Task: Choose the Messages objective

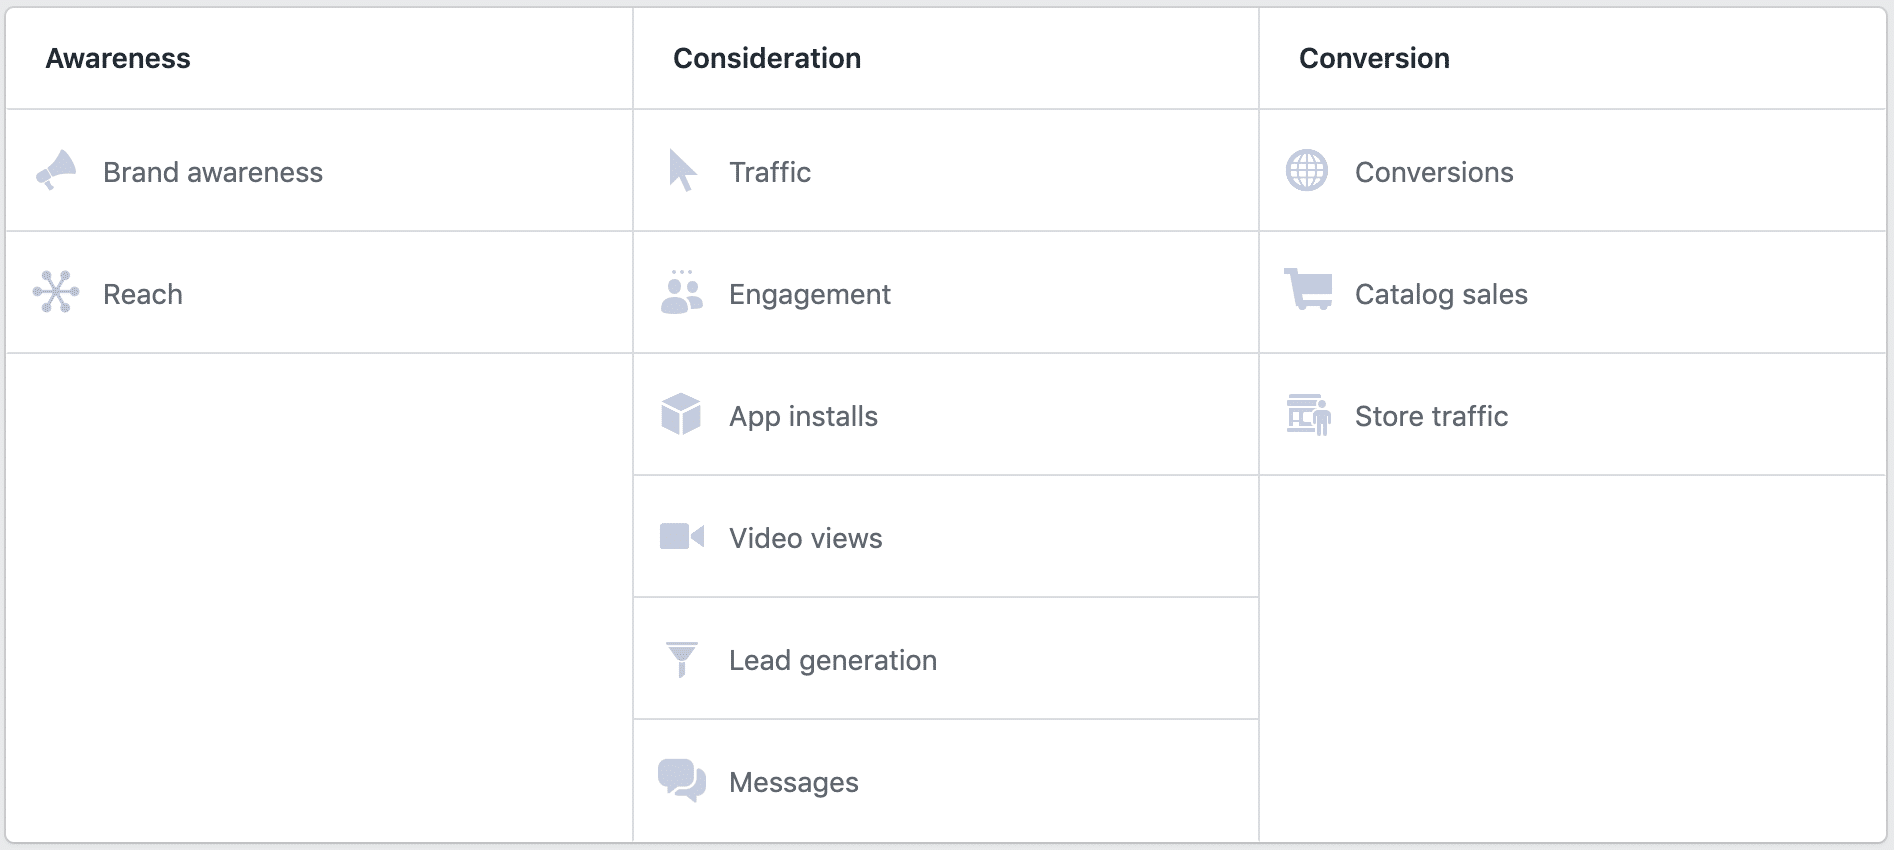Action: point(946,781)
